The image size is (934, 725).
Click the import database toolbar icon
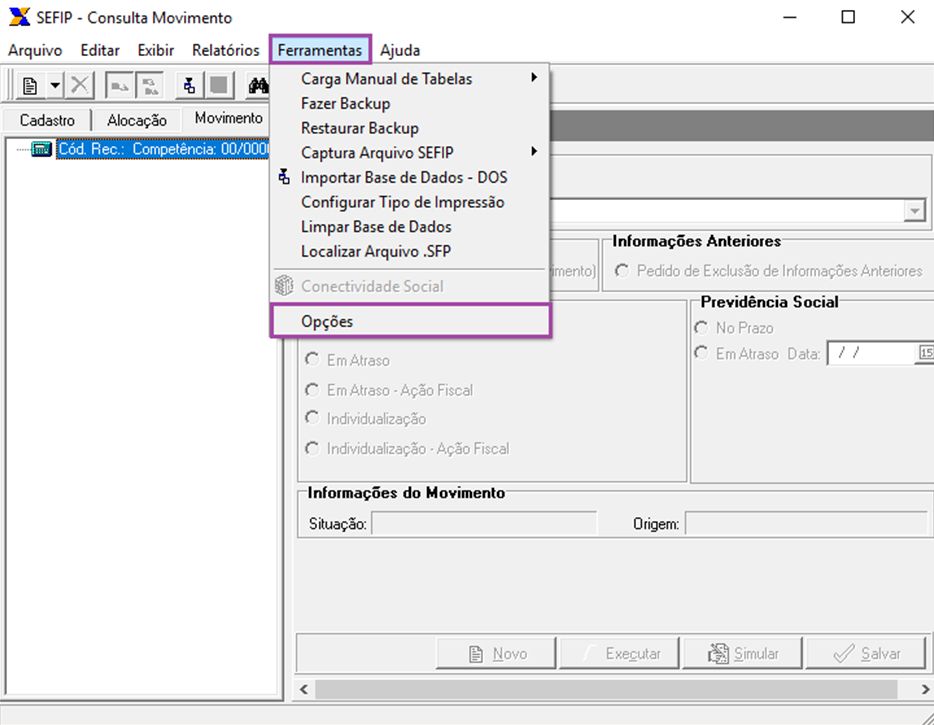tap(189, 86)
